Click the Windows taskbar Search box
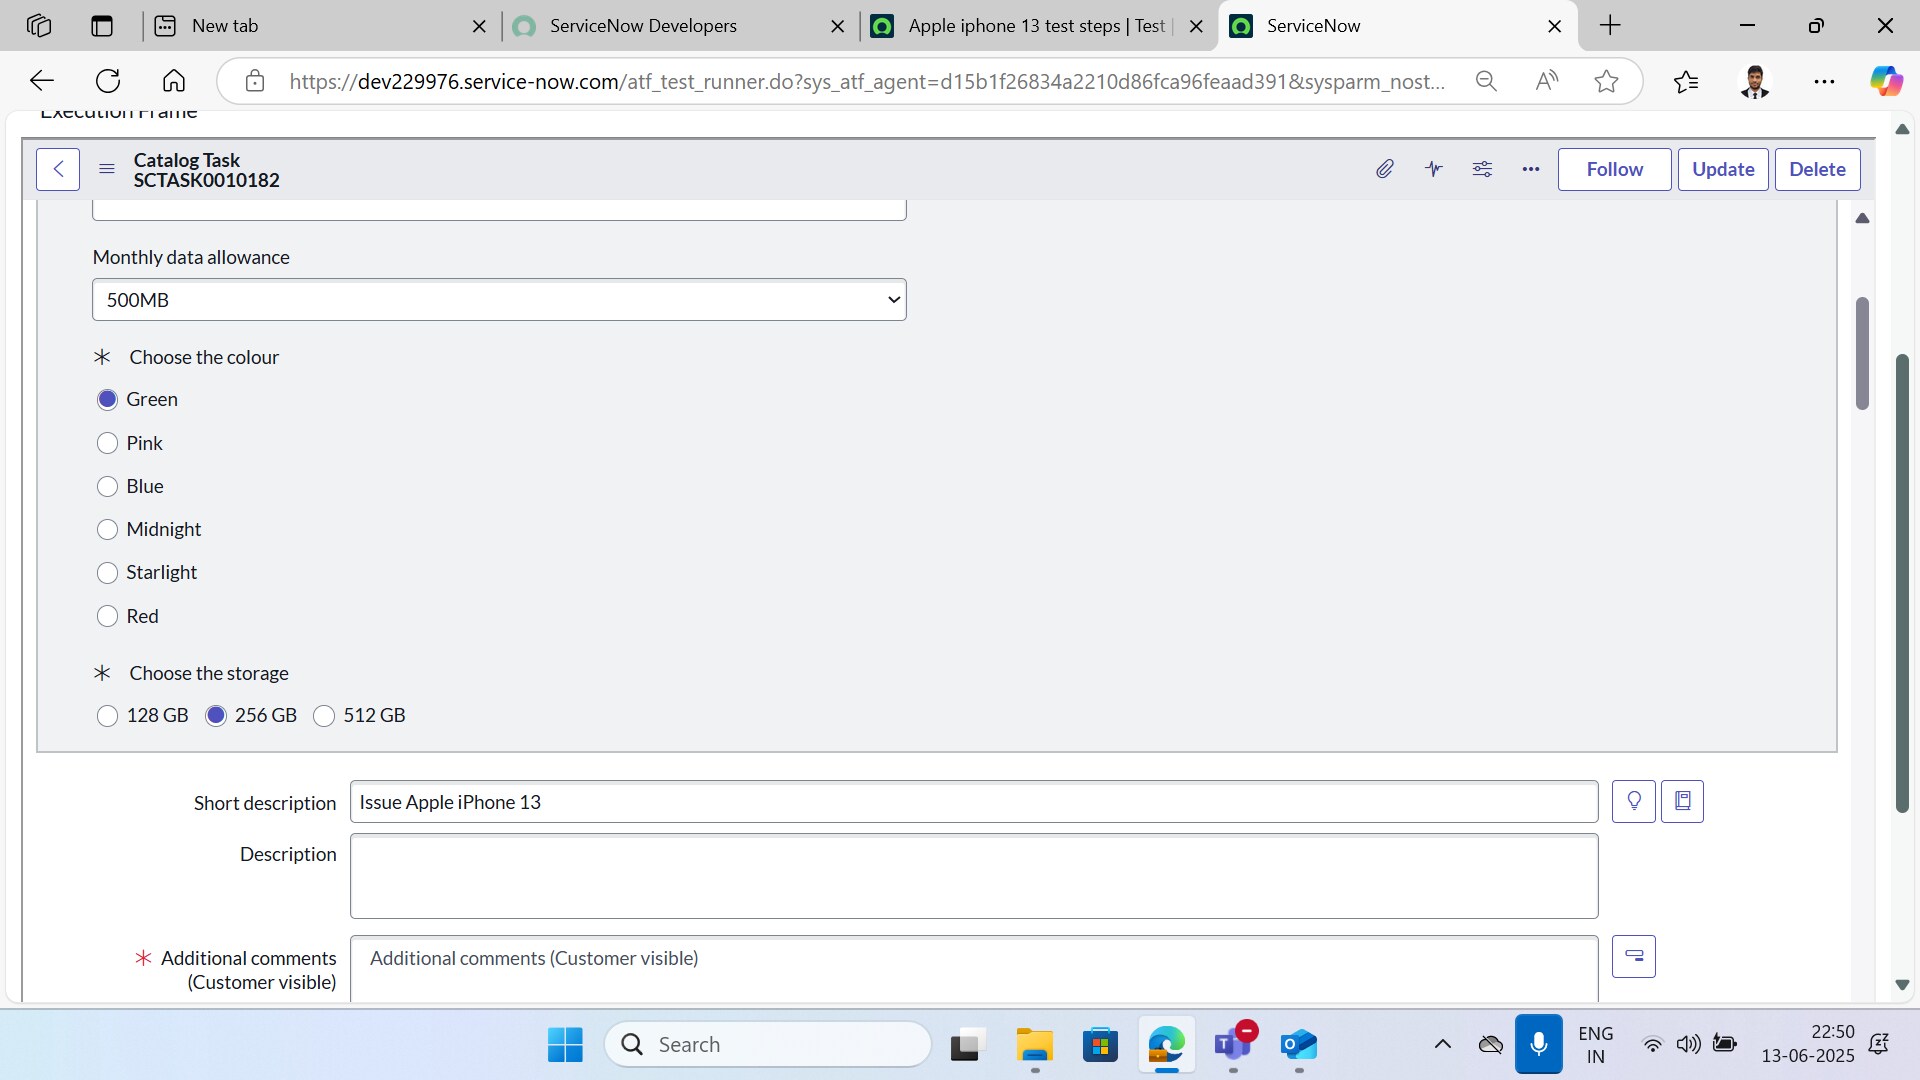Viewport: 1920px width, 1080px height. click(x=768, y=1044)
